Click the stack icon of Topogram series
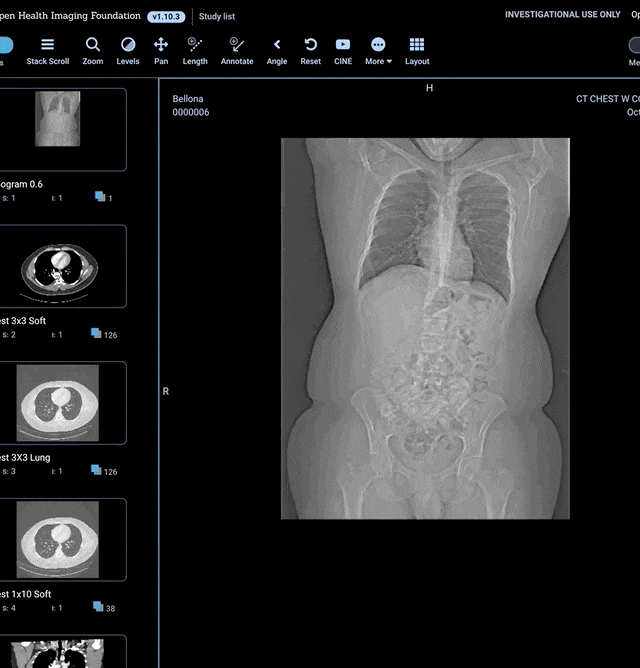 click(x=100, y=196)
